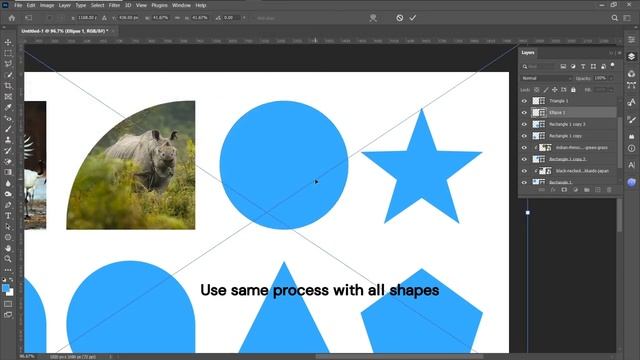
Task: Switch to the Untitled-1 document tab
Action: pos(64,31)
